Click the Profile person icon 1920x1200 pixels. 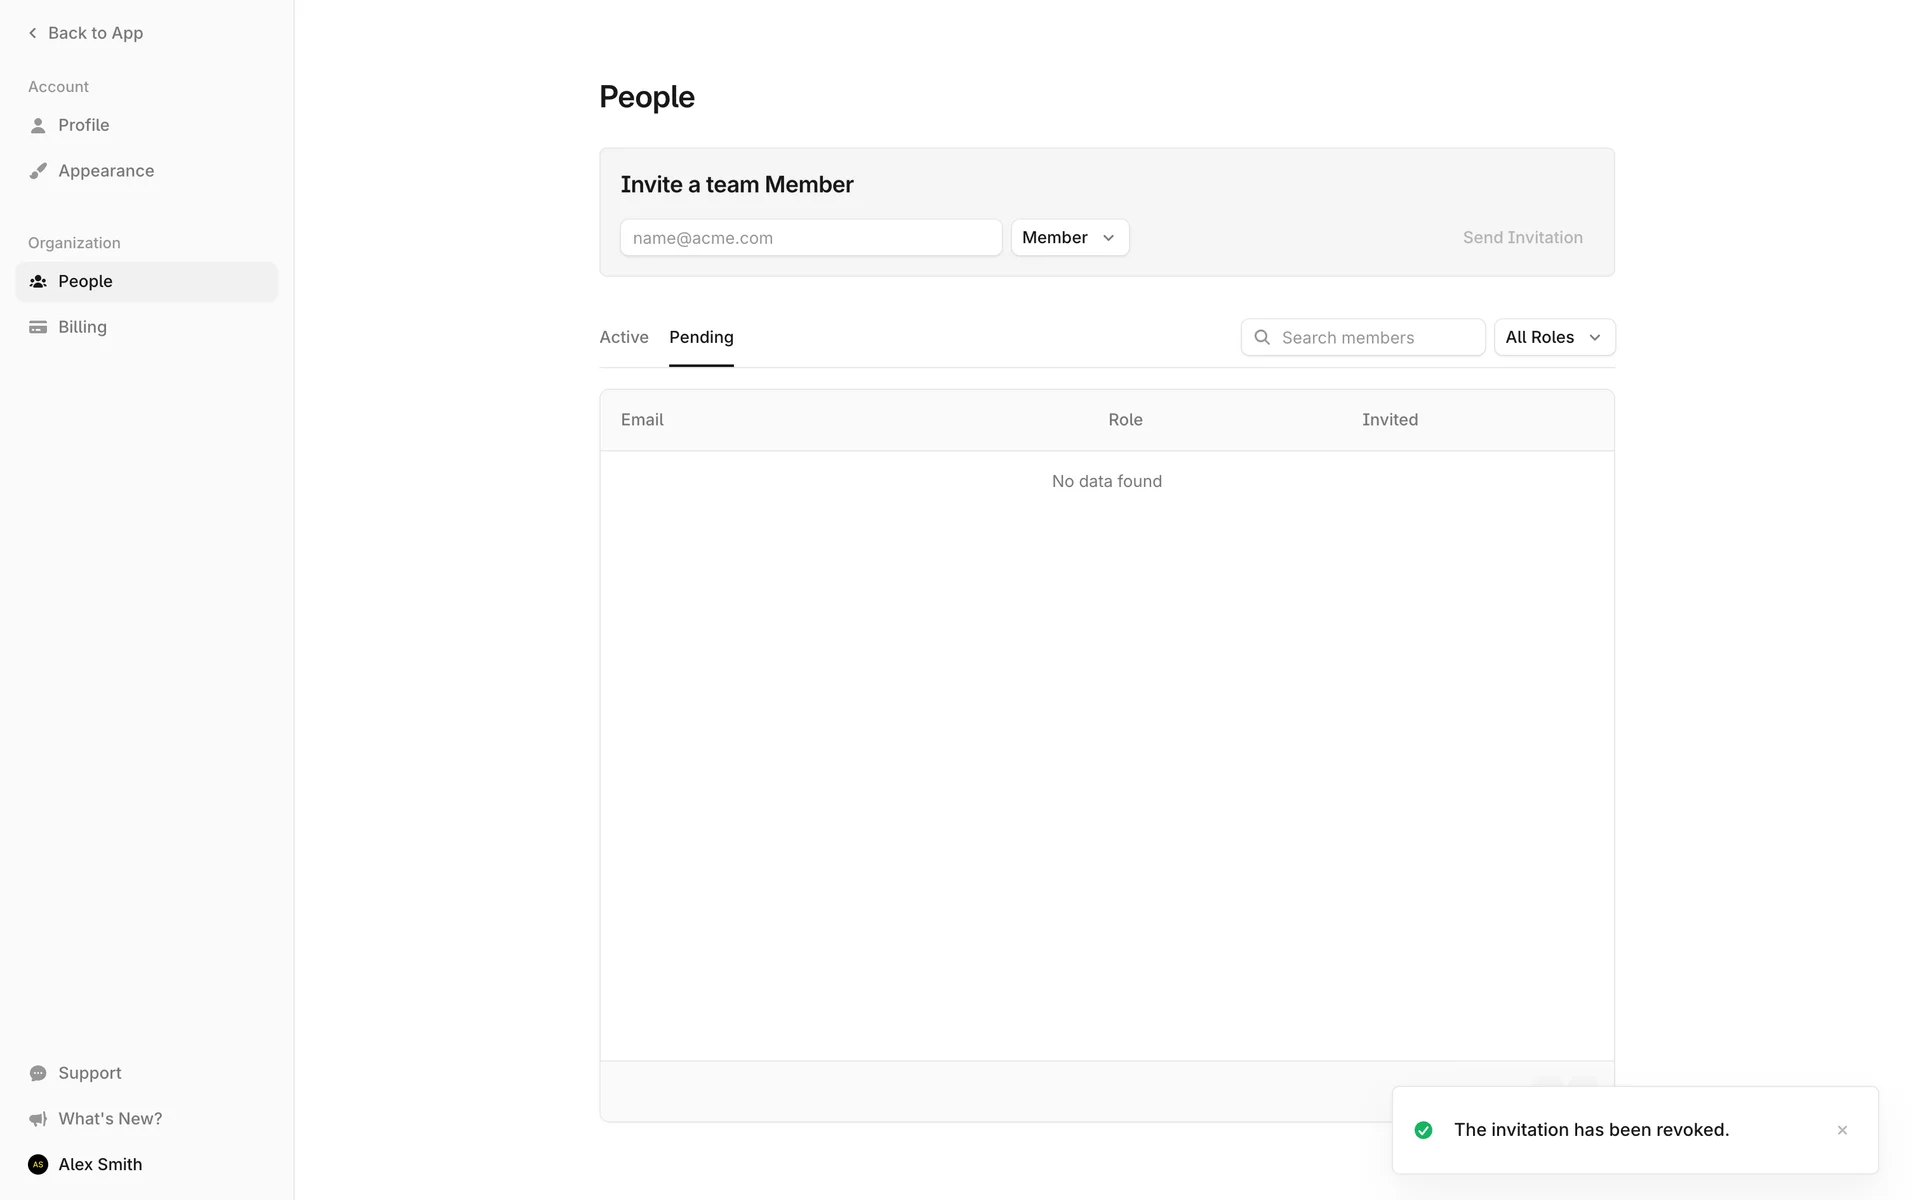tap(38, 126)
